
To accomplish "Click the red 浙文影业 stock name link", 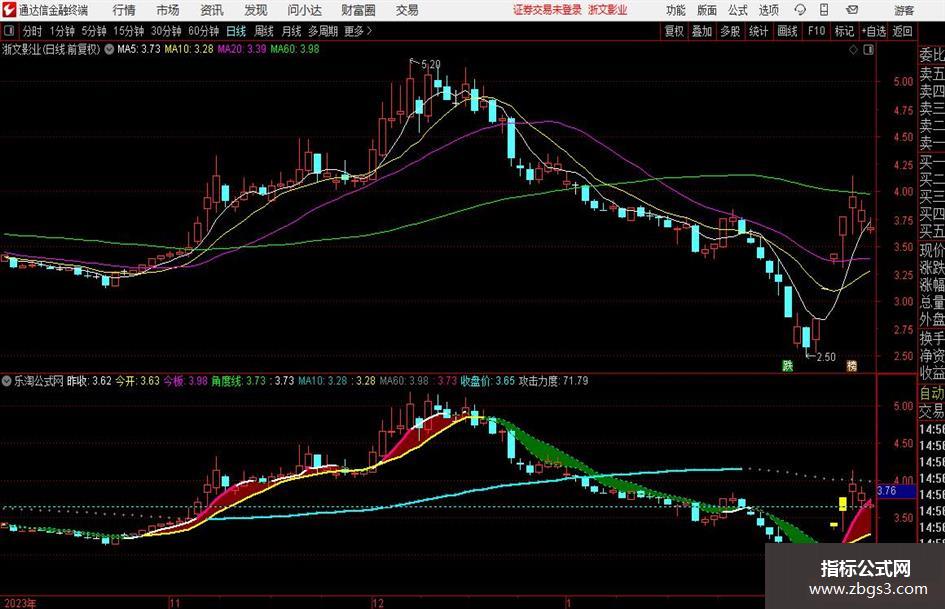I will point(608,10).
